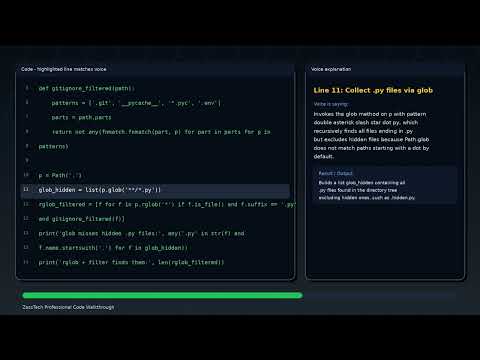Click the "print('glob misses hidden .py files'" line
The image size is (480, 360).
pos(141,234)
